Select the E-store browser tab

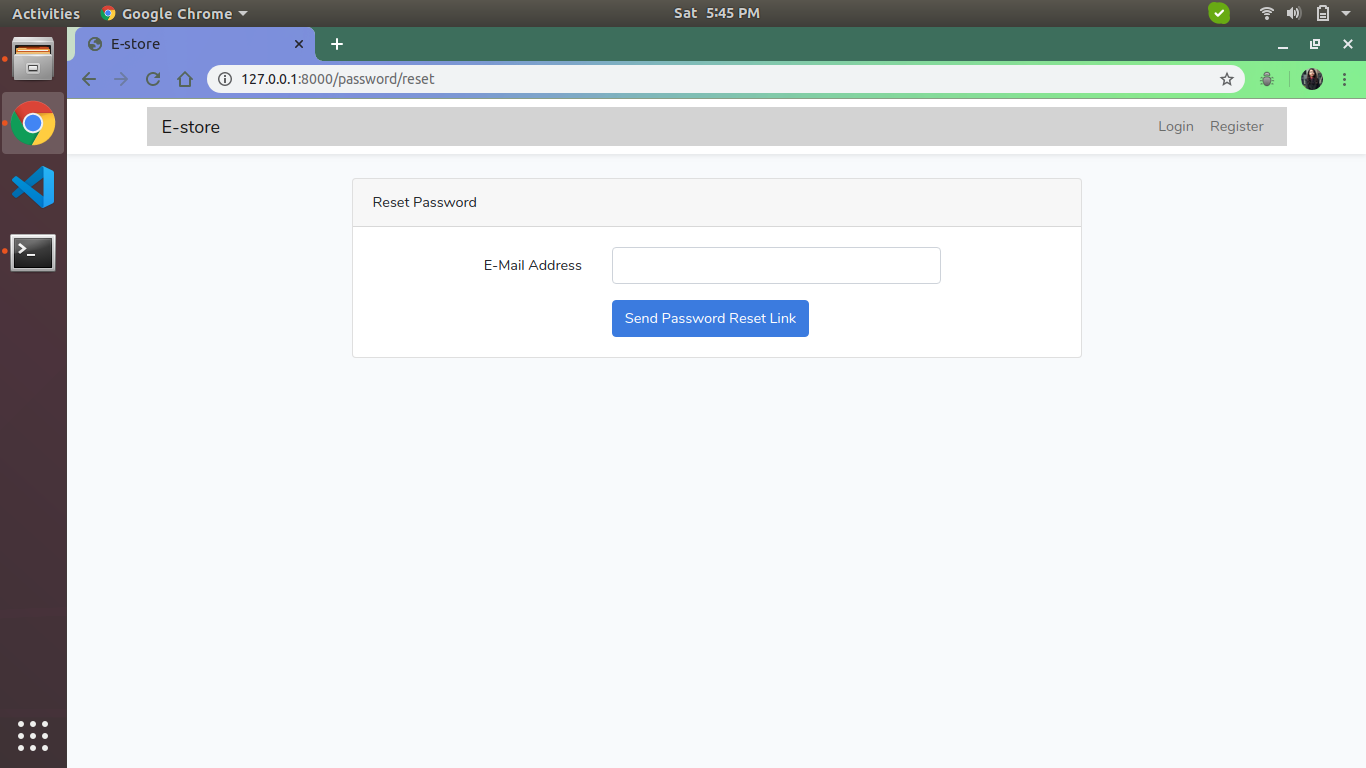point(196,44)
